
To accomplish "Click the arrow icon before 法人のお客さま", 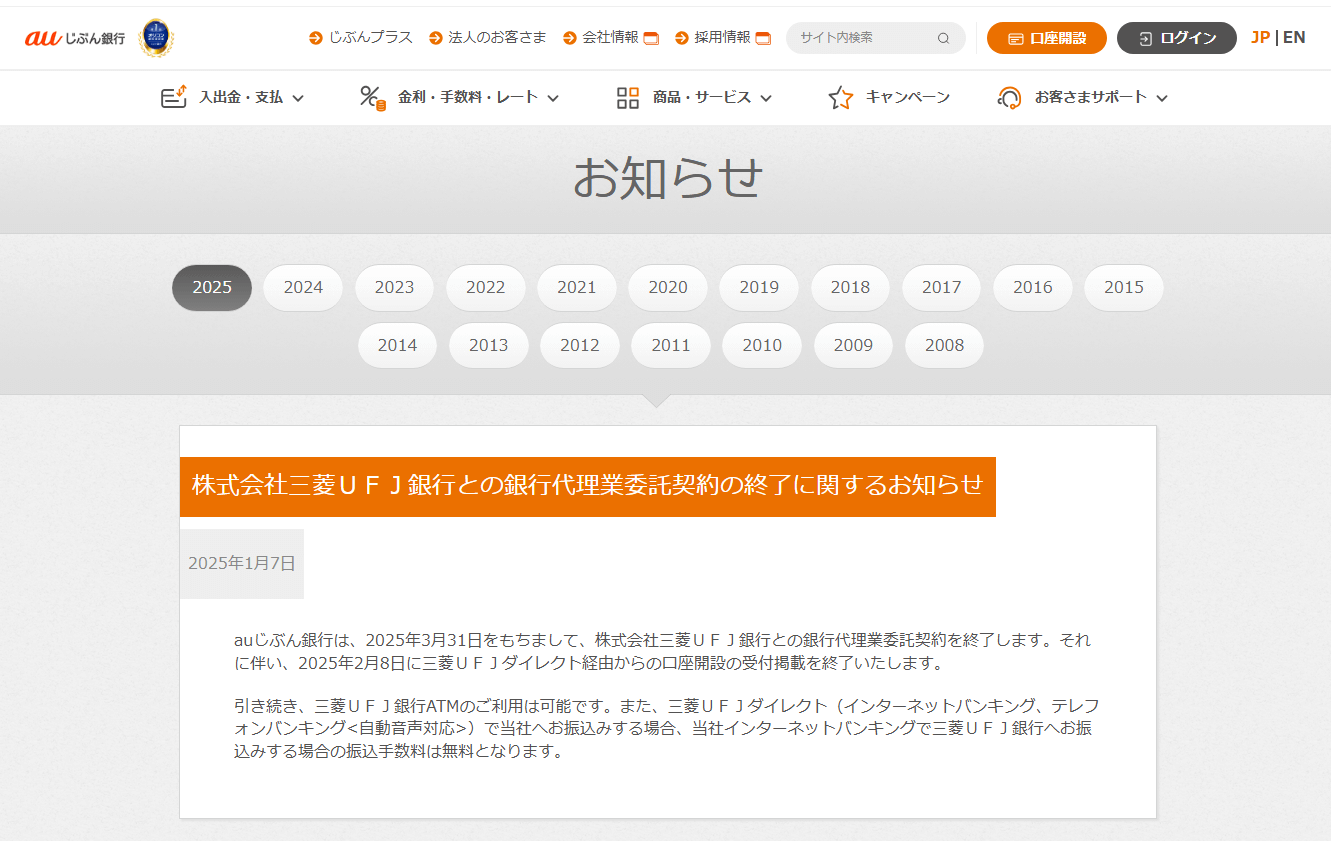I will [x=436, y=38].
